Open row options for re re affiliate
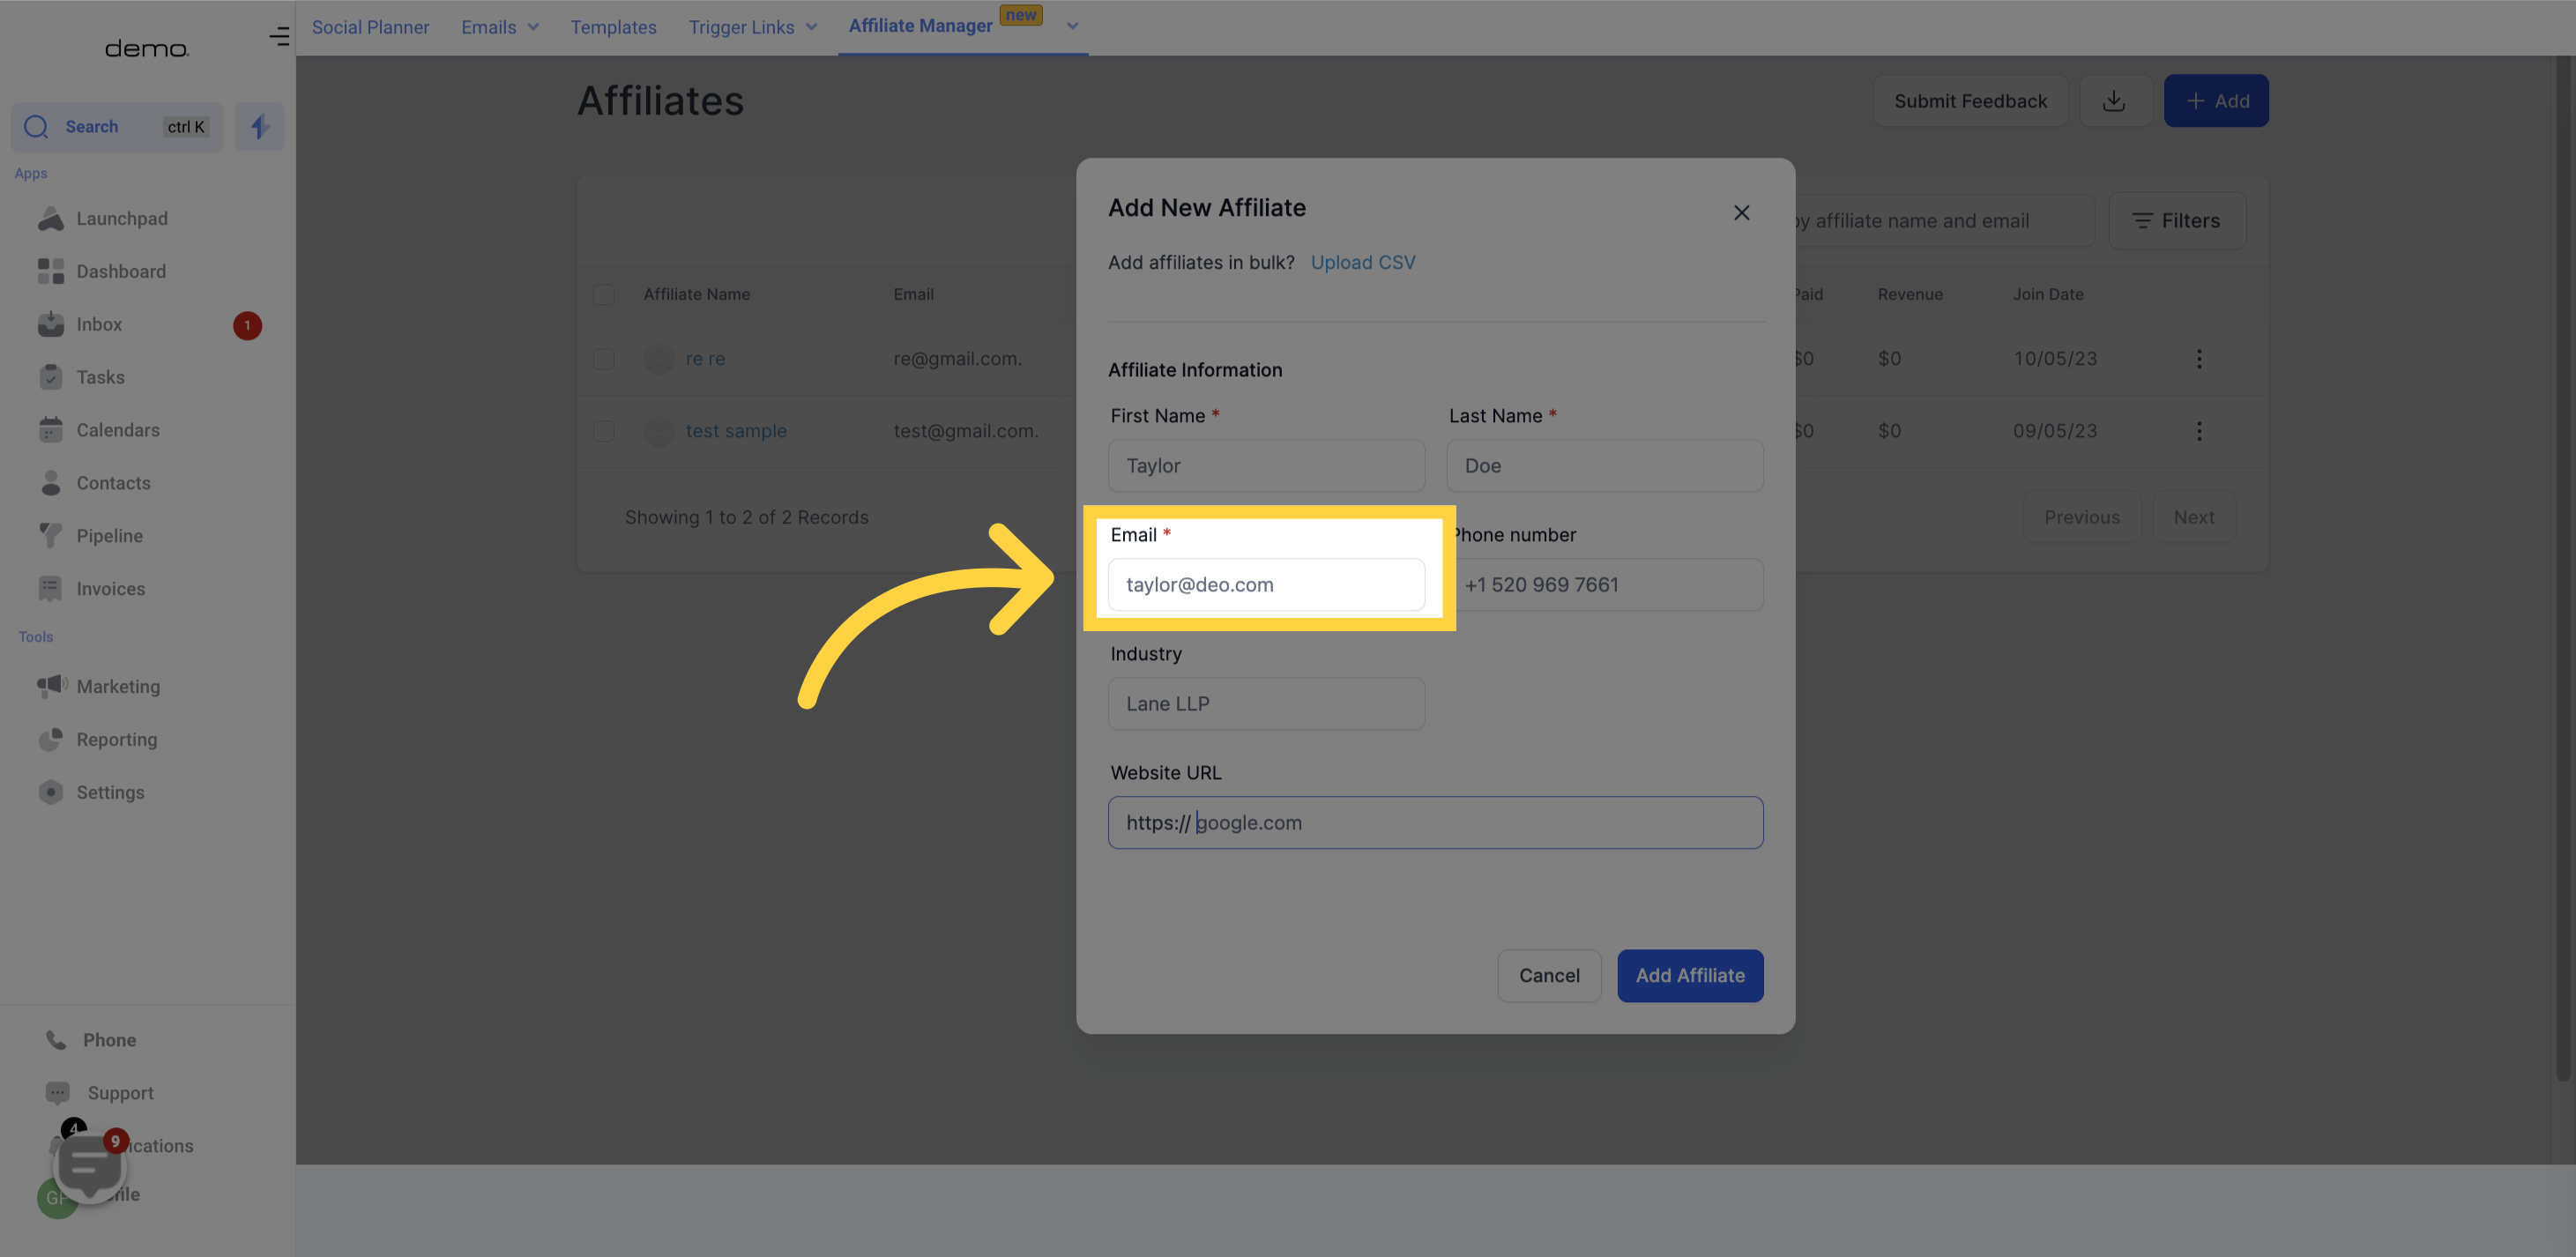The image size is (2576, 1257). click(x=2198, y=359)
